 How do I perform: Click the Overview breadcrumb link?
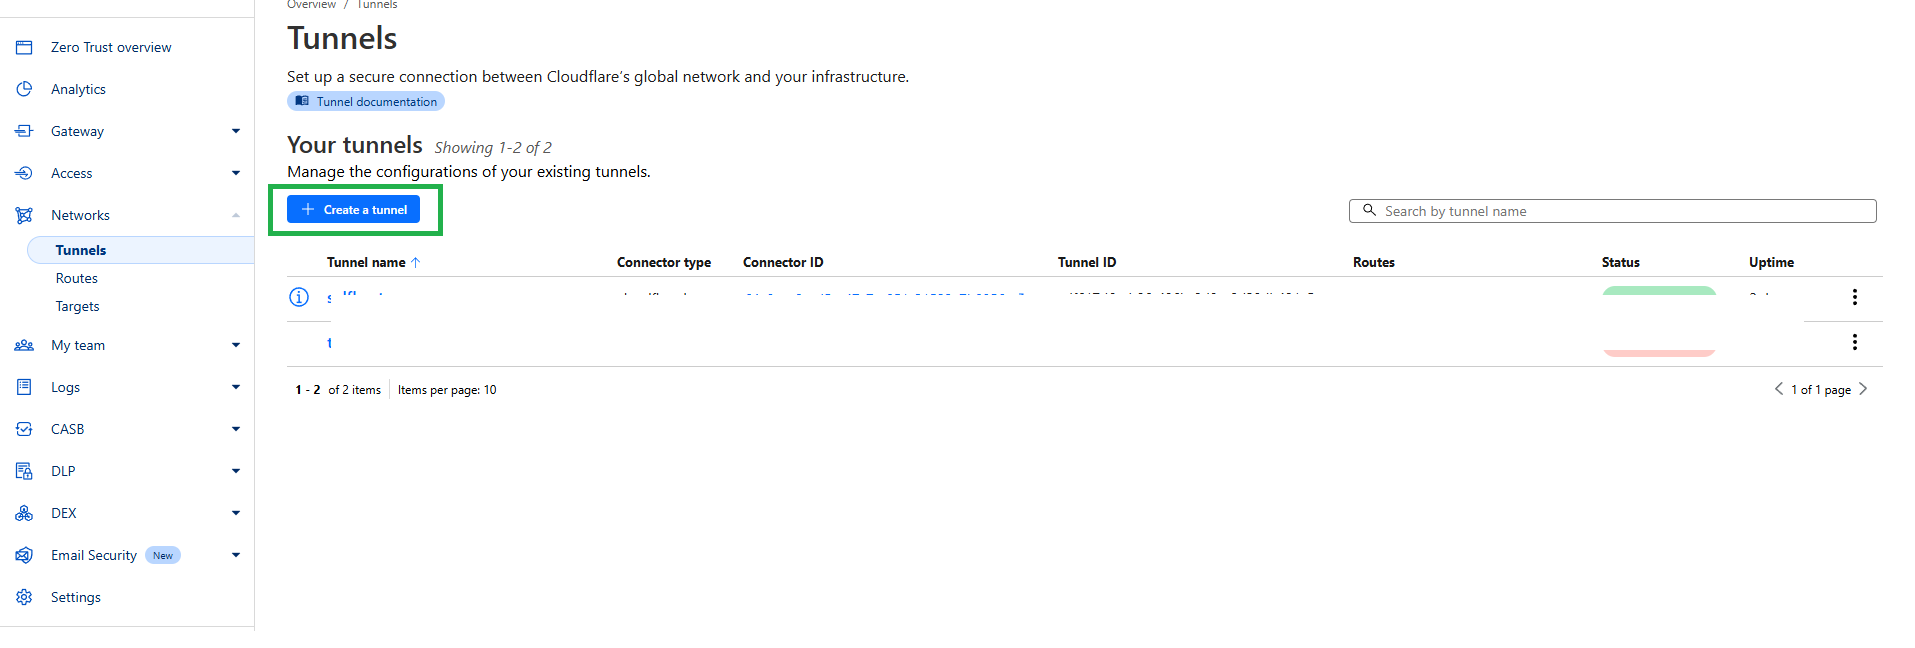point(311,4)
